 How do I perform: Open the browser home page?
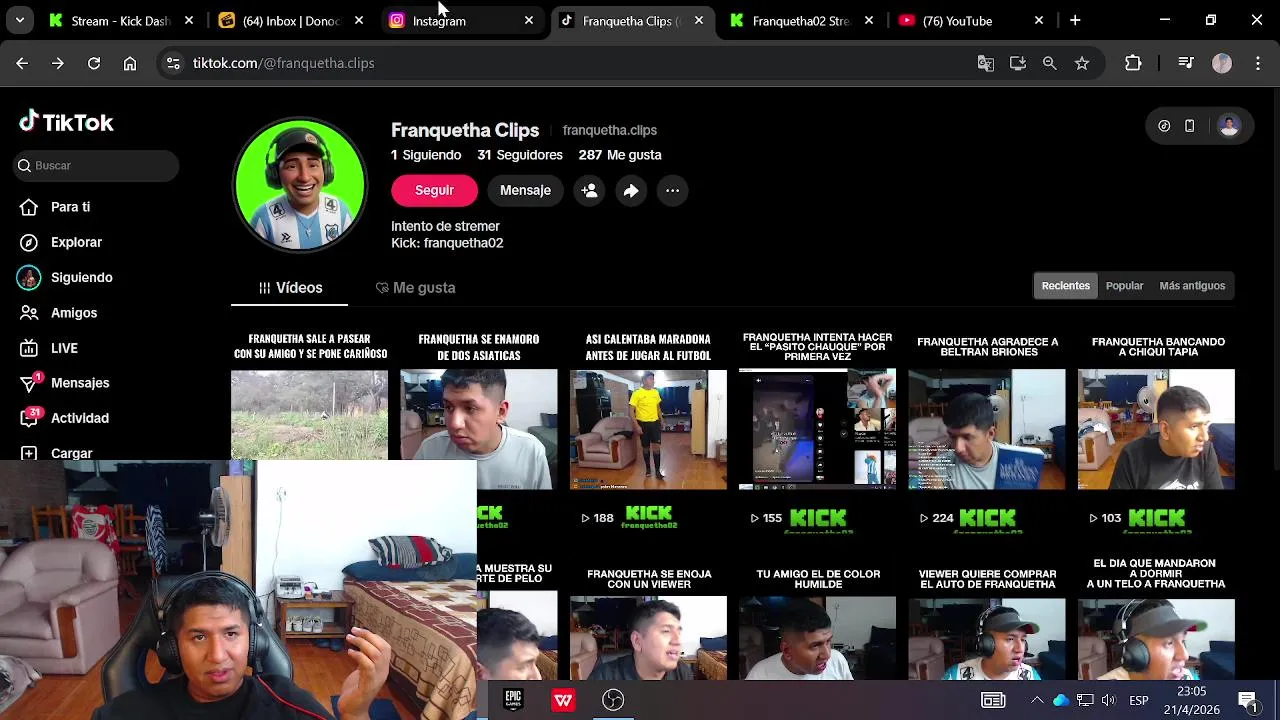tap(130, 63)
